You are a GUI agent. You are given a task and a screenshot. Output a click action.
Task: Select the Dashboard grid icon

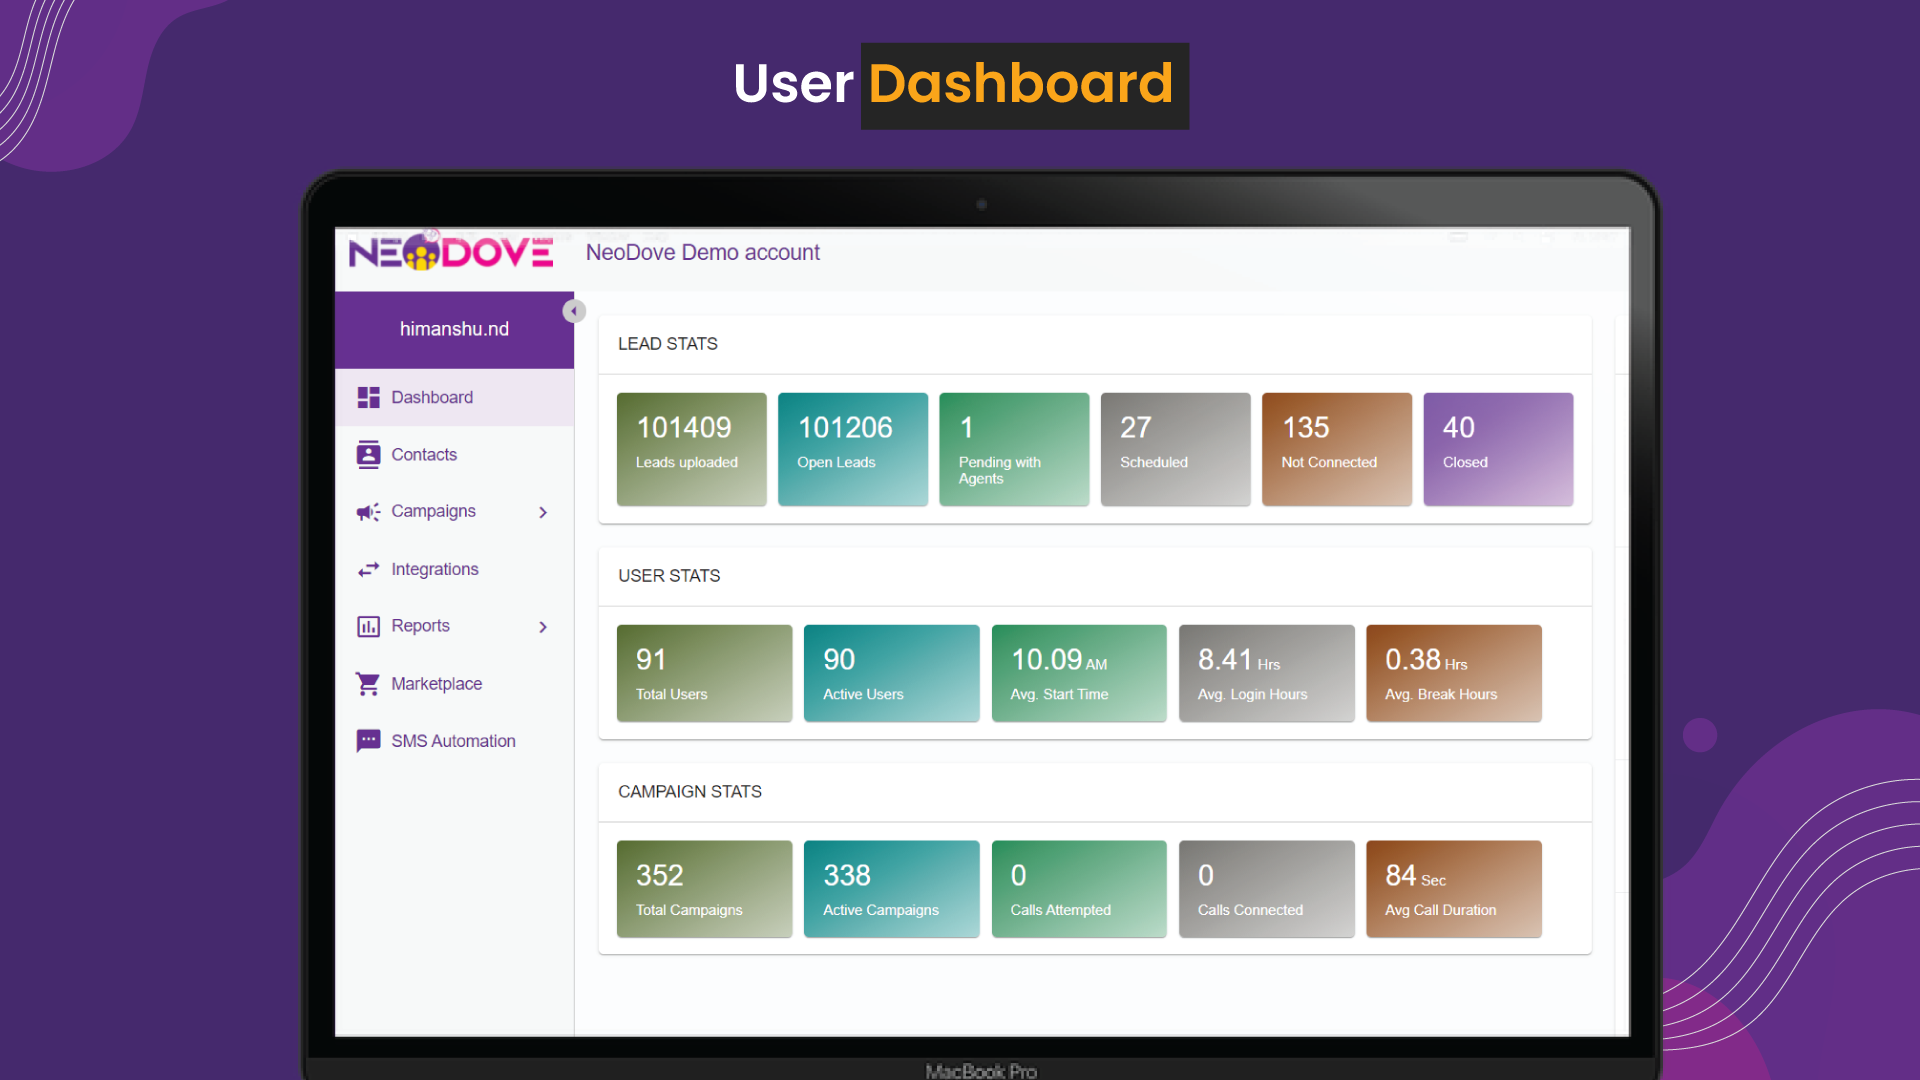point(368,397)
